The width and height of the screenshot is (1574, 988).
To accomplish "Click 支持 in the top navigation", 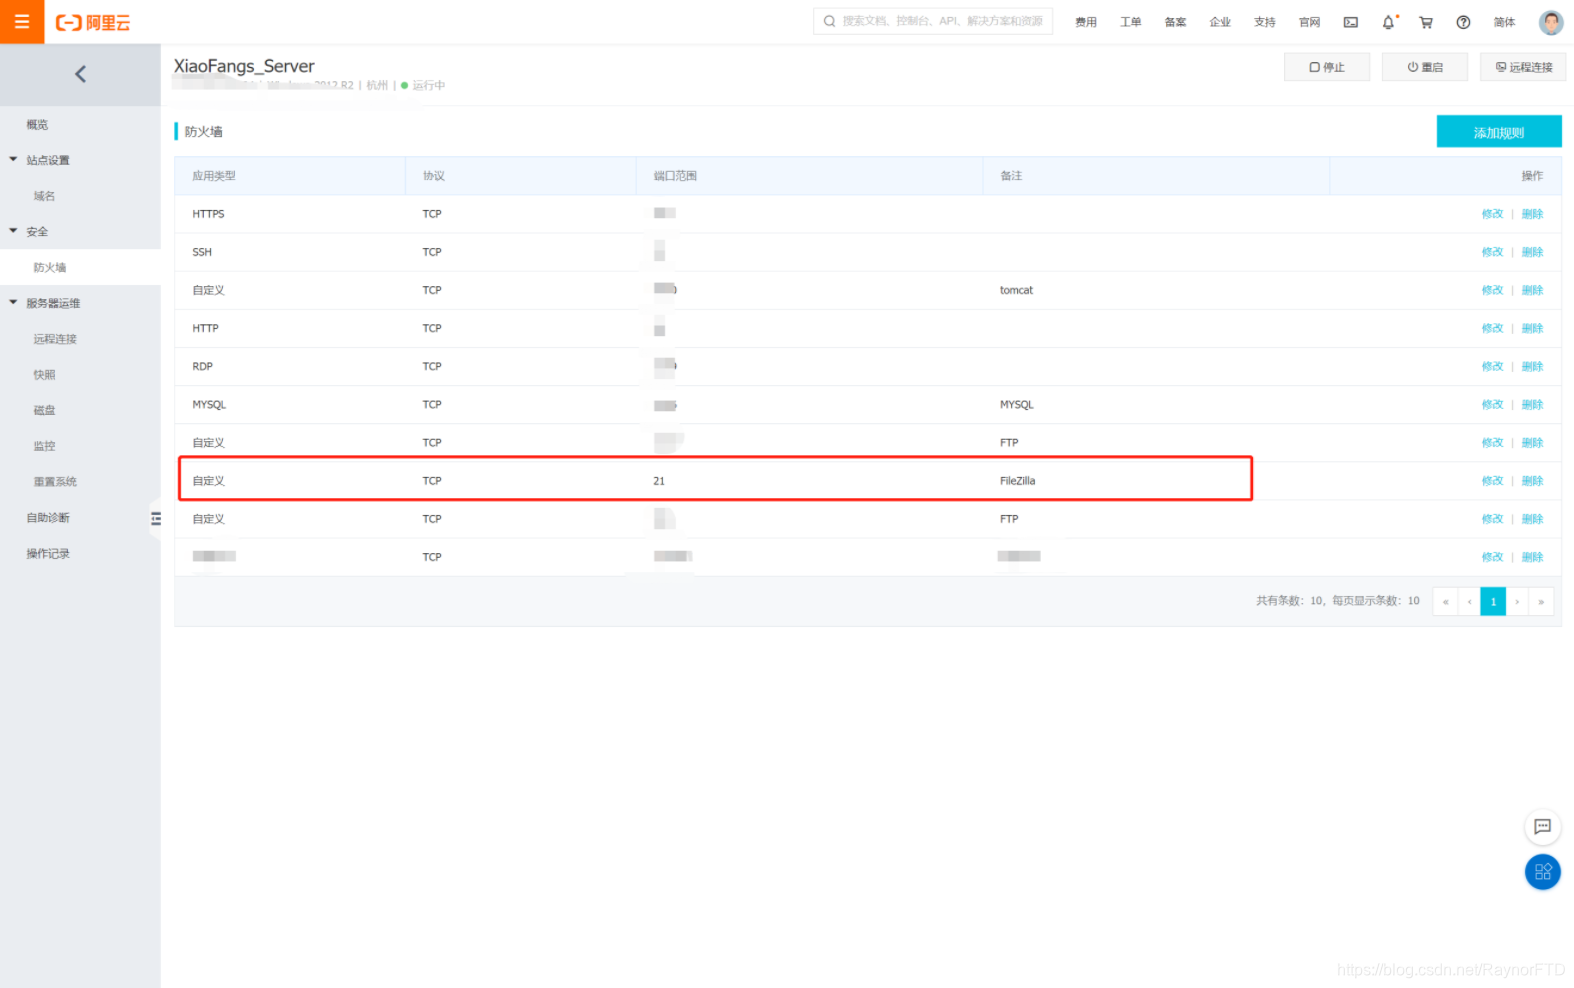I will pos(1265,22).
